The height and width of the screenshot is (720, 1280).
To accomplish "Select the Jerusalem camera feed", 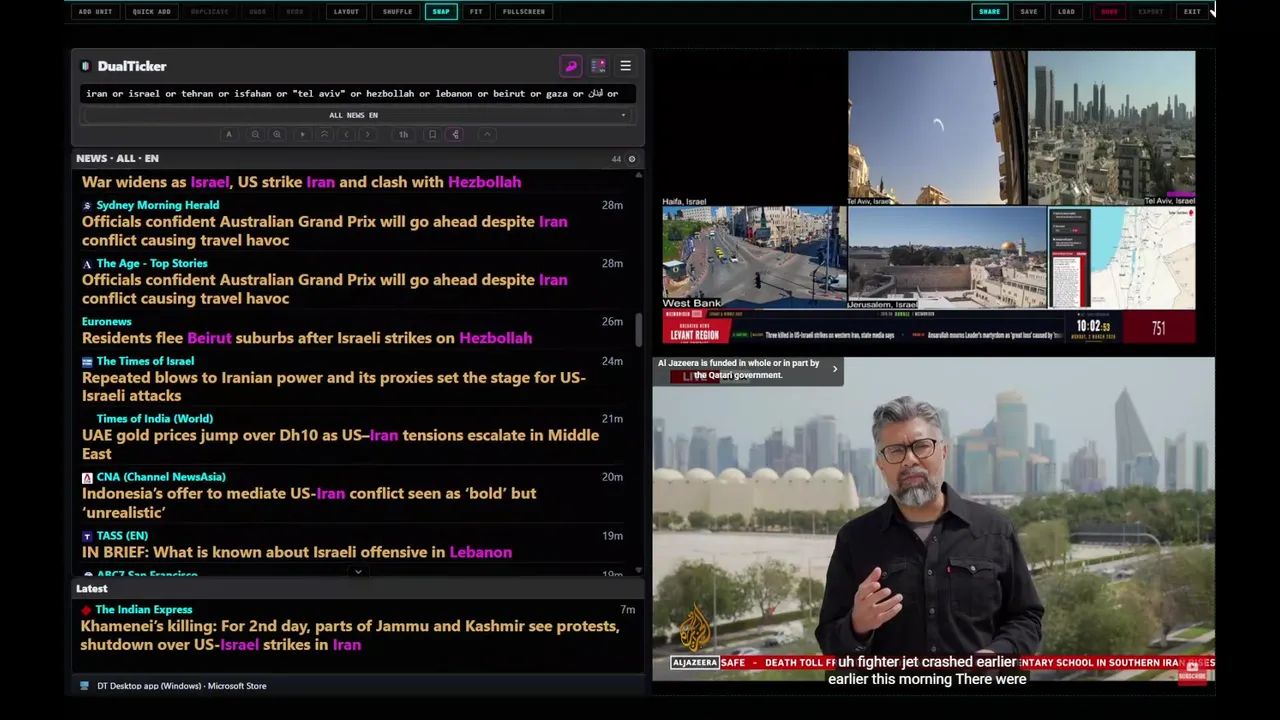I will [947, 258].
